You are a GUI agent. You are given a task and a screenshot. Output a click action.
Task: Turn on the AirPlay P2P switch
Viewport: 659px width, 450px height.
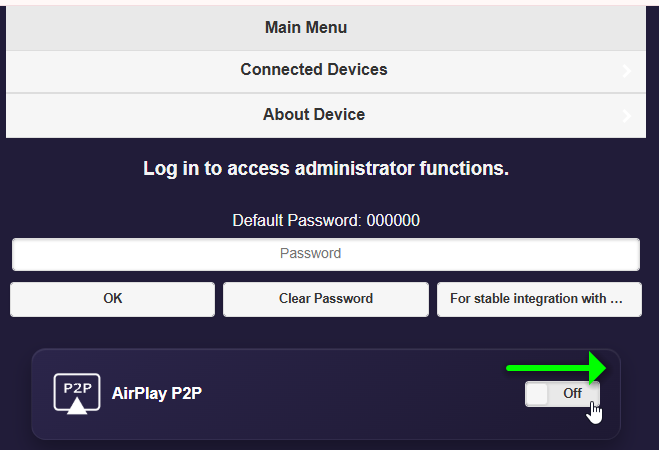click(562, 394)
